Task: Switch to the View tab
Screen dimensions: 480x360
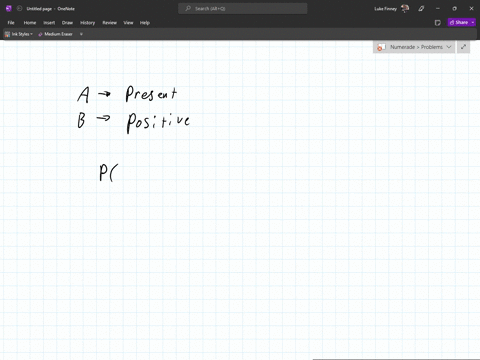Action: click(128, 23)
